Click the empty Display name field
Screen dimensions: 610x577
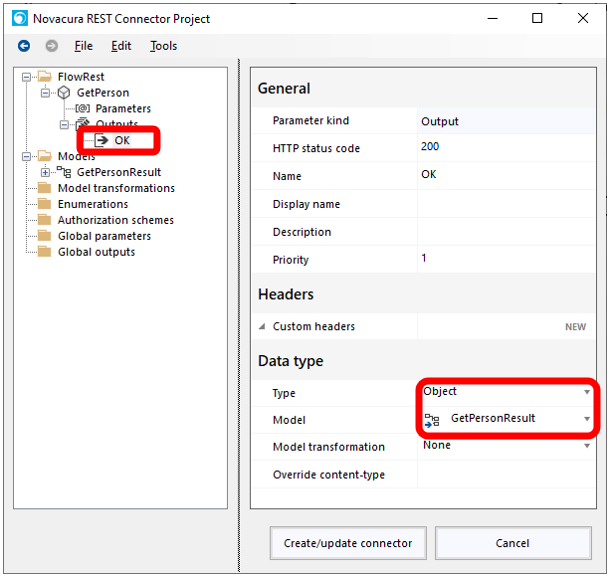(506, 203)
